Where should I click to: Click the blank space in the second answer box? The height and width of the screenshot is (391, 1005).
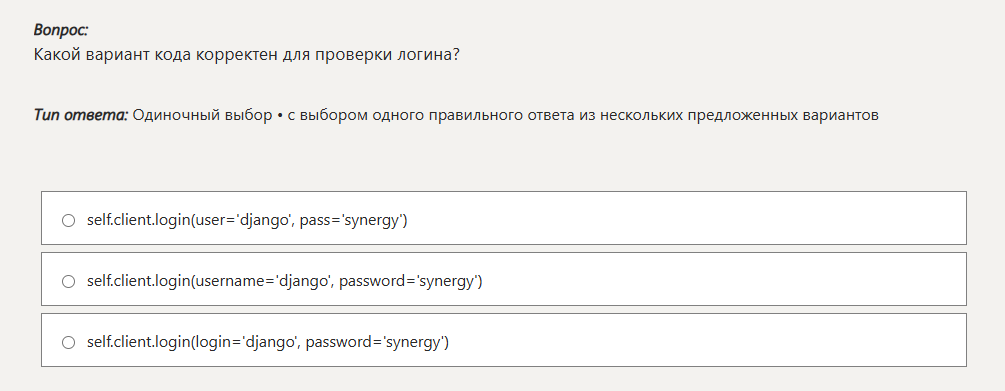[723, 279]
